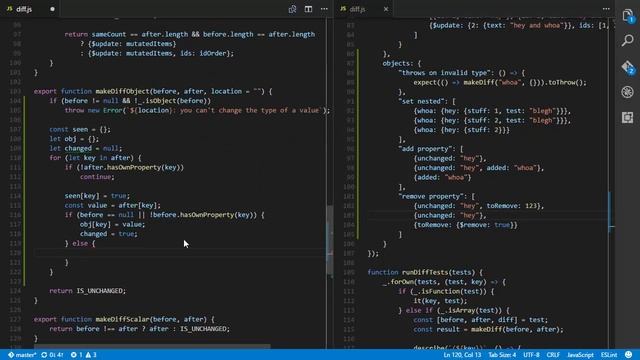
Task: Click the unsaved dot on left diff.js tab
Action: point(52,9)
